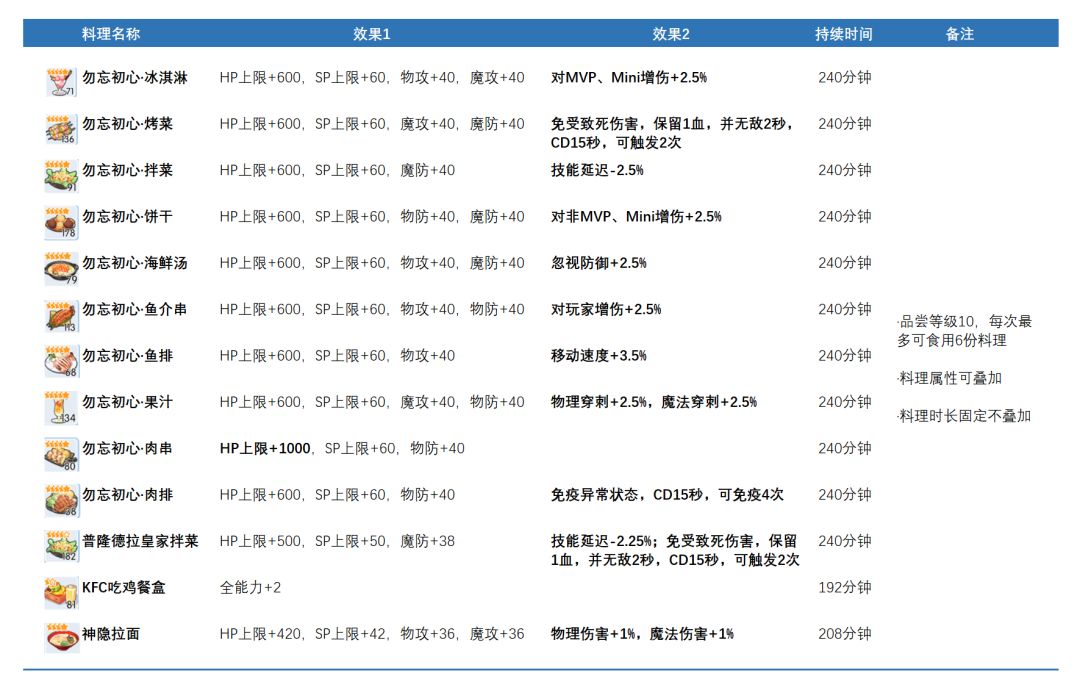This screenshot has height=690, width=1080.
Task: Click the 192分钟 duration cell
Action: click(x=845, y=587)
